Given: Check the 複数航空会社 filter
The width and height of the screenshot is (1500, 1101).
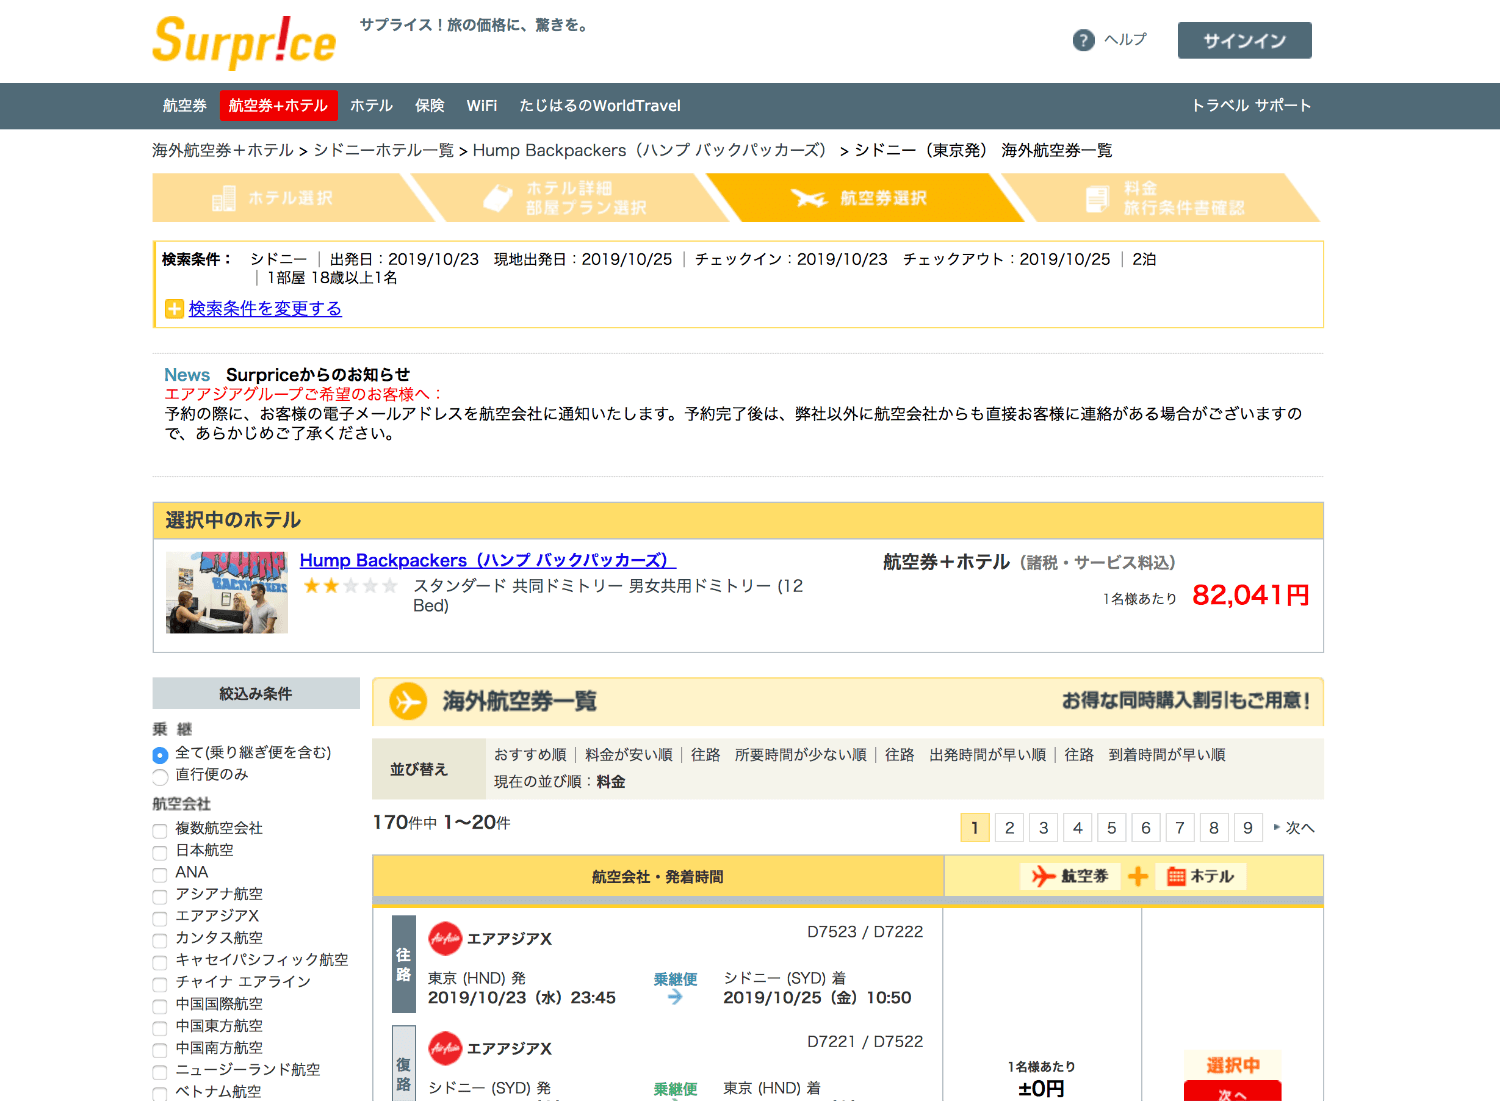Looking at the screenshot, I should point(160,831).
